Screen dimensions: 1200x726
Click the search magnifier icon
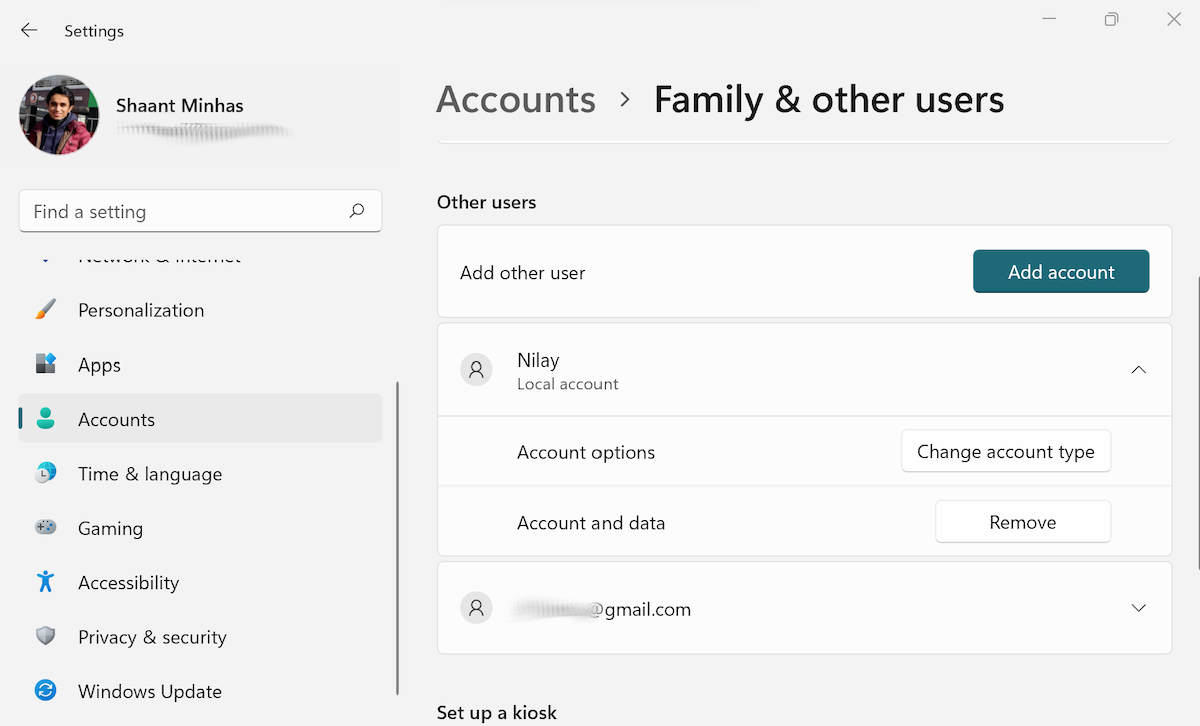(x=357, y=211)
